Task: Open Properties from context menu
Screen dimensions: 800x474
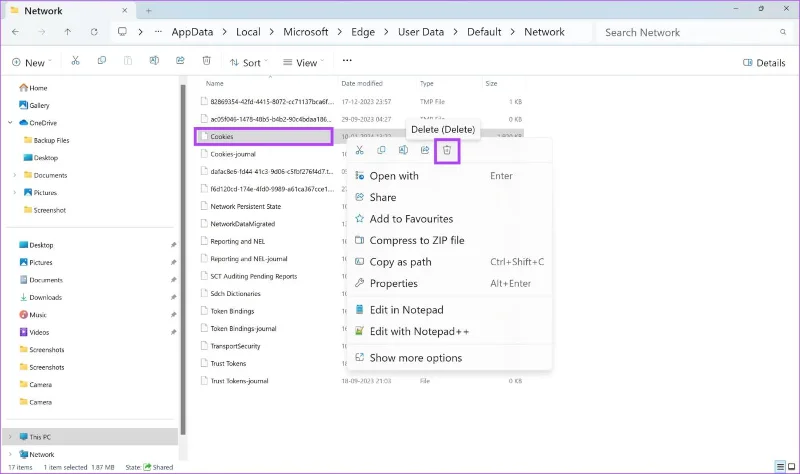Action: (x=449, y=283)
